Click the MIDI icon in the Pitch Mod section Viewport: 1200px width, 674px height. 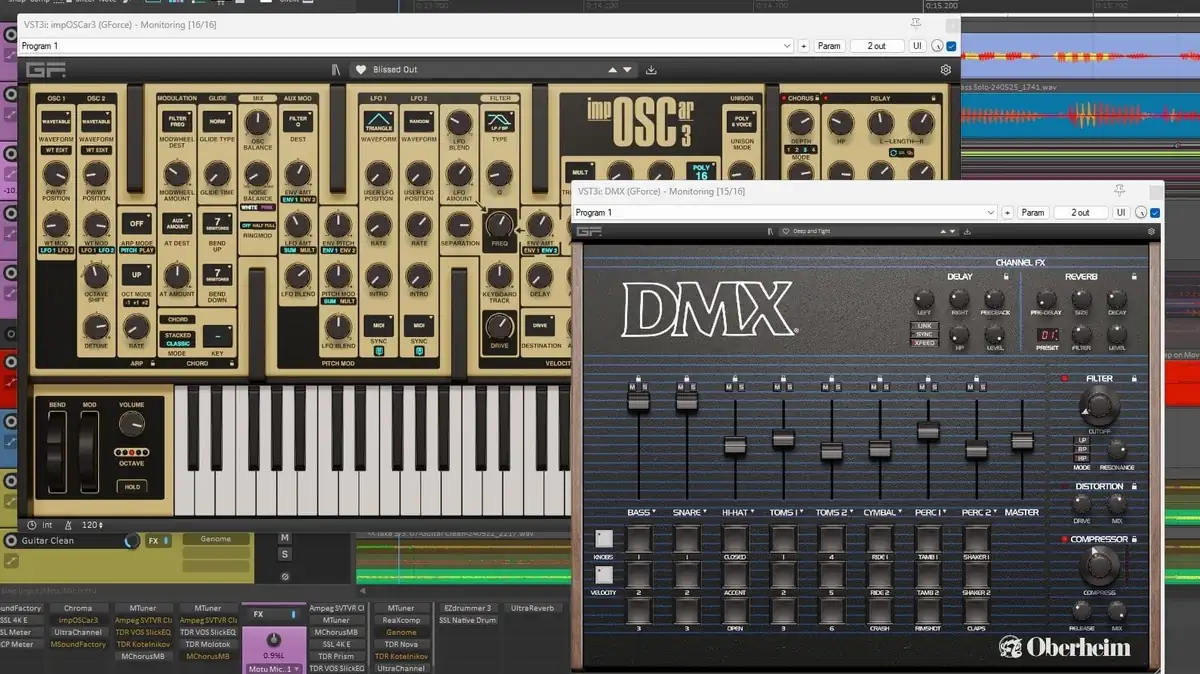coord(380,325)
